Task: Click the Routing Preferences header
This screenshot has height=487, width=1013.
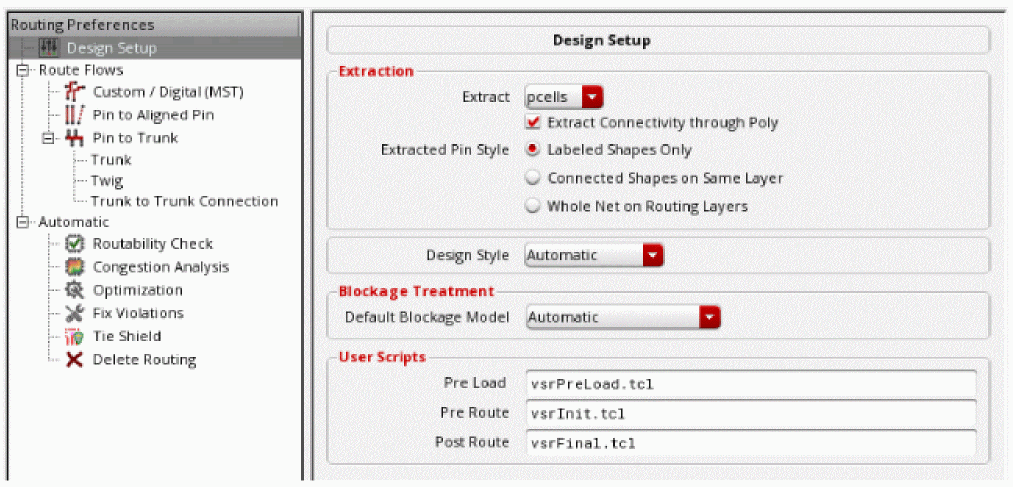Action: tap(154, 25)
